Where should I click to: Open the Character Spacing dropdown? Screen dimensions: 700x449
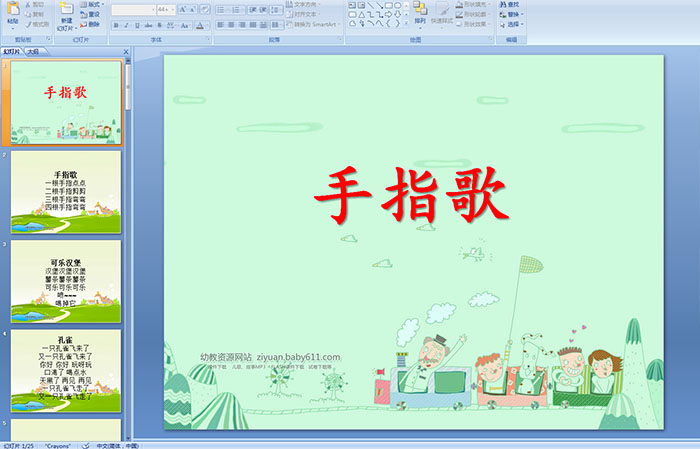pyautogui.click(x=171, y=25)
